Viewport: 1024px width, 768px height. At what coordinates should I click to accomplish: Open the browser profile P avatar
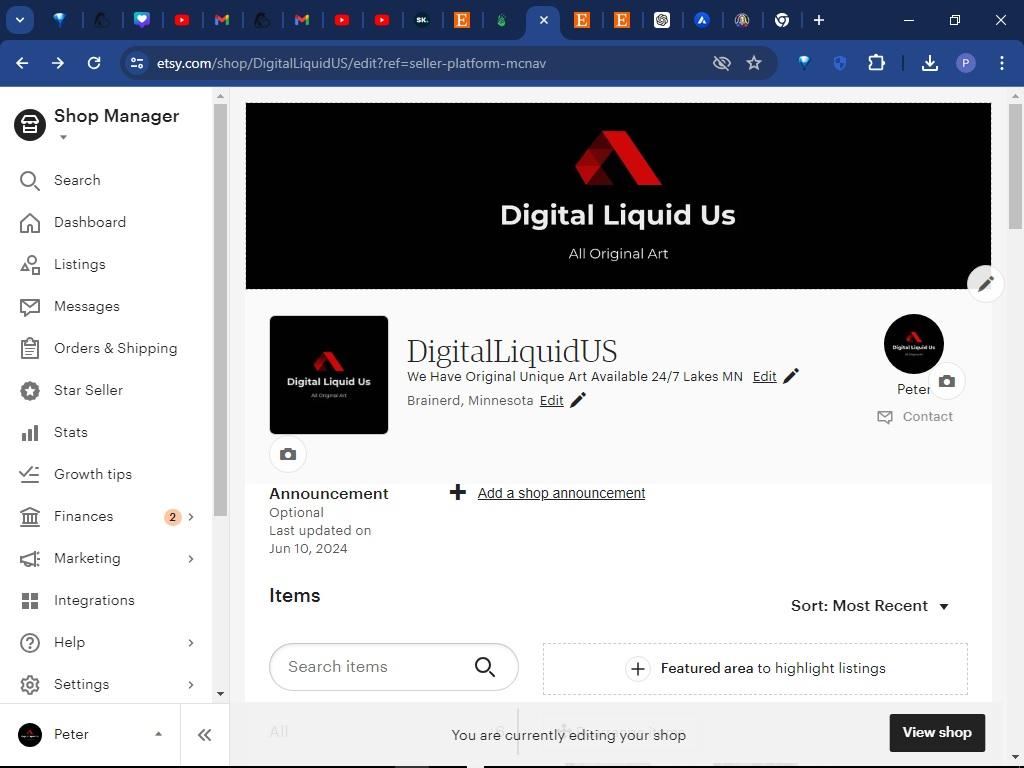tap(965, 63)
